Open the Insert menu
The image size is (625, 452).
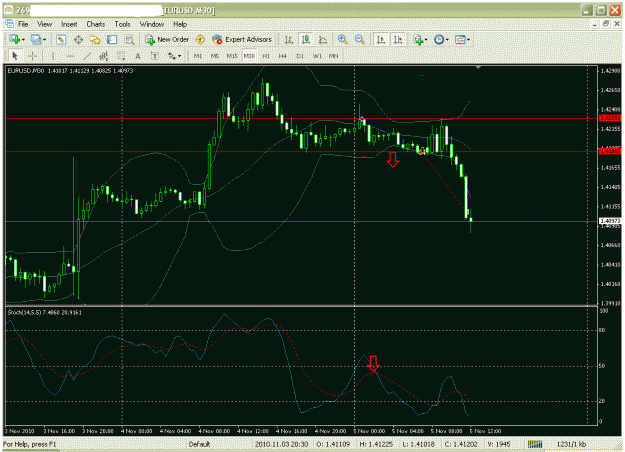tap(69, 24)
